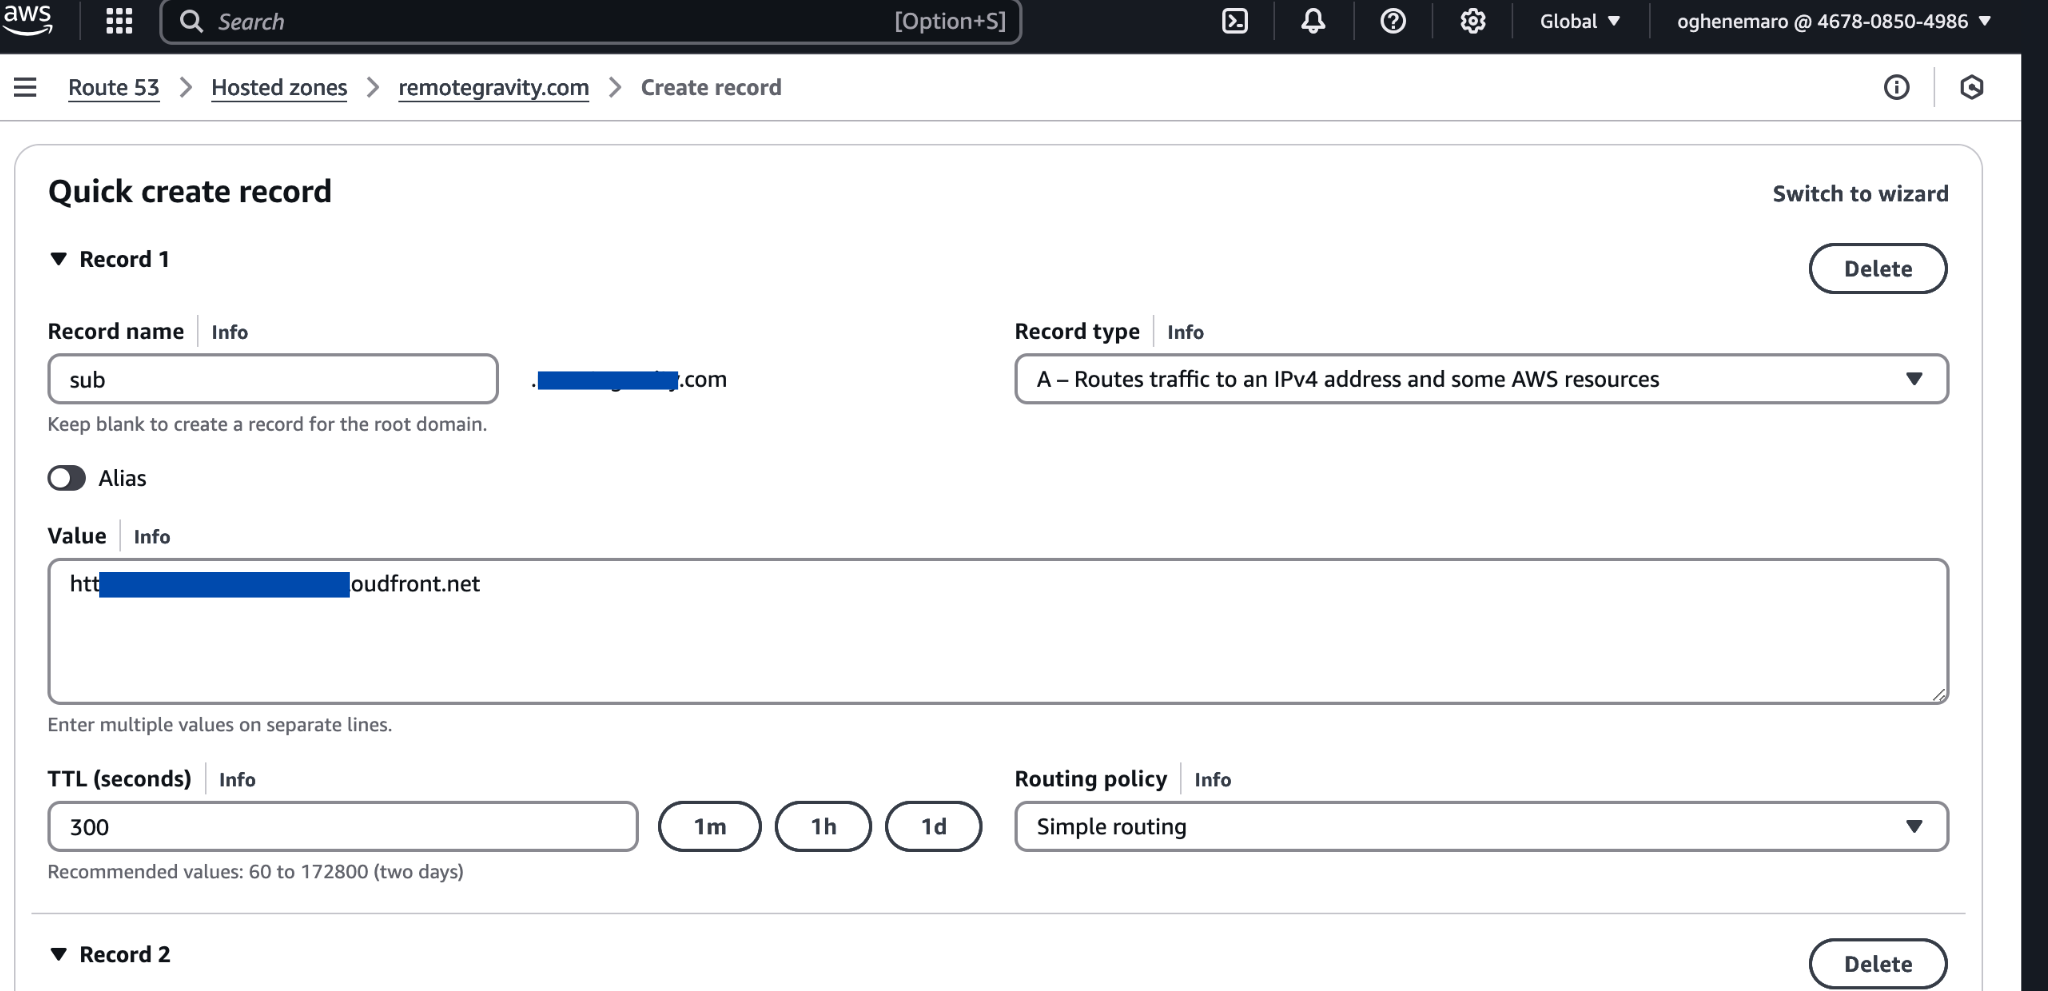Open Info link next to Record type
This screenshot has height=991, width=2048.
point(1185,332)
